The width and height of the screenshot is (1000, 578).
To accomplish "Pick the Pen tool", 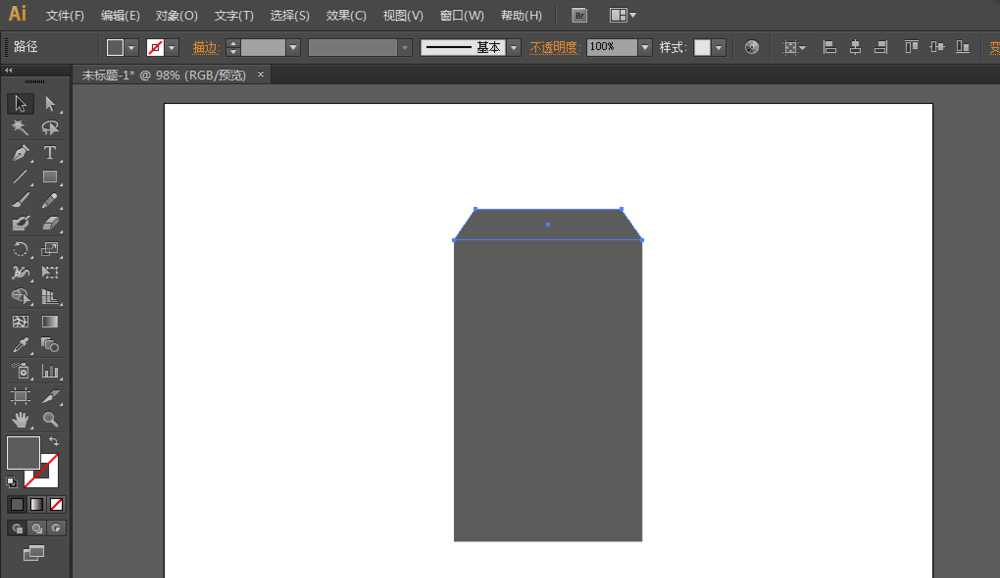I will [20, 152].
